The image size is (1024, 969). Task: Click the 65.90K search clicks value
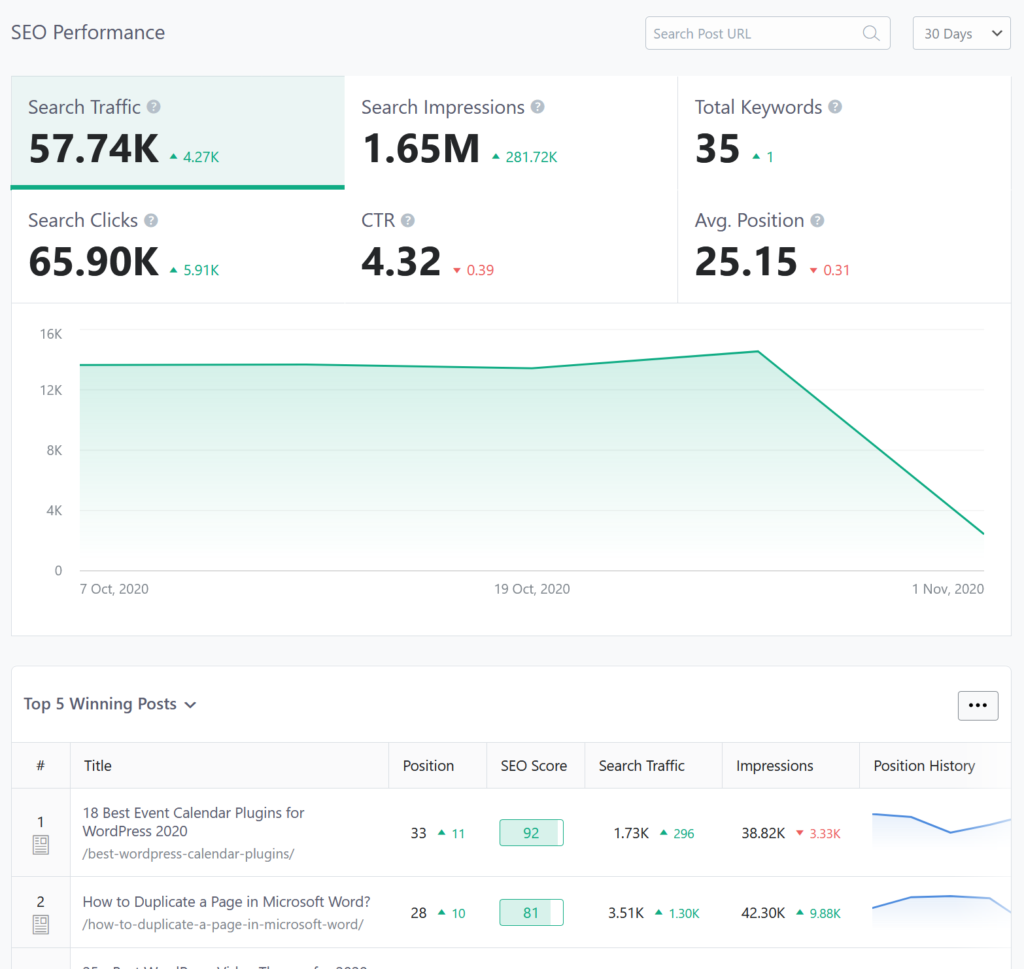click(x=93, y=262)
